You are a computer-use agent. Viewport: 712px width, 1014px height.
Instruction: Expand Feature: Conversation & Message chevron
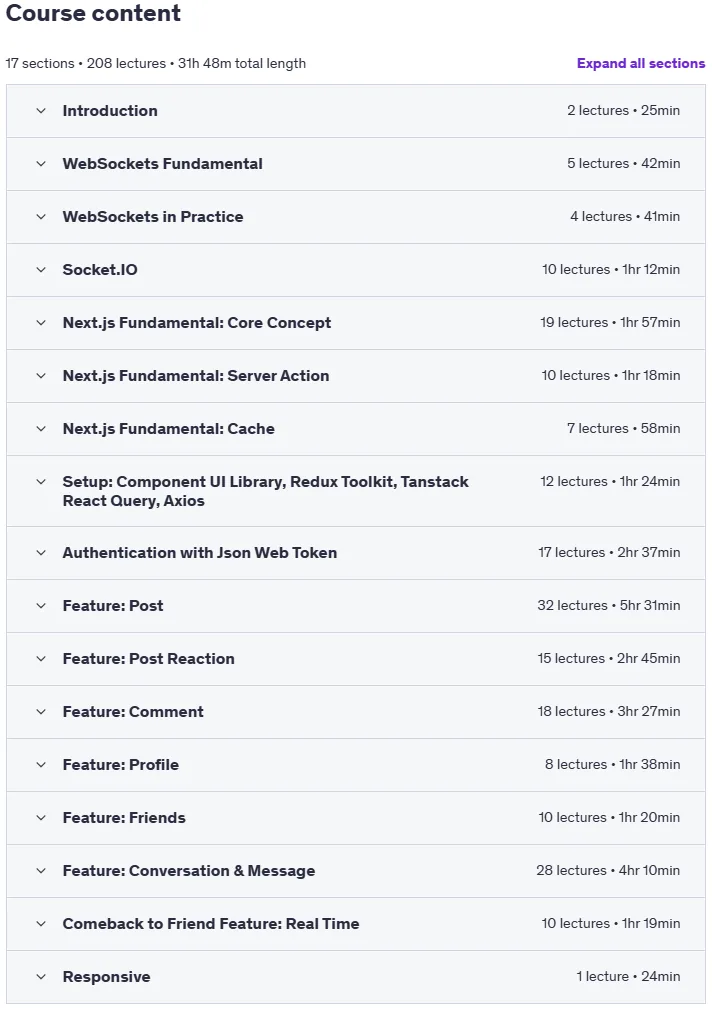[41, 871]
